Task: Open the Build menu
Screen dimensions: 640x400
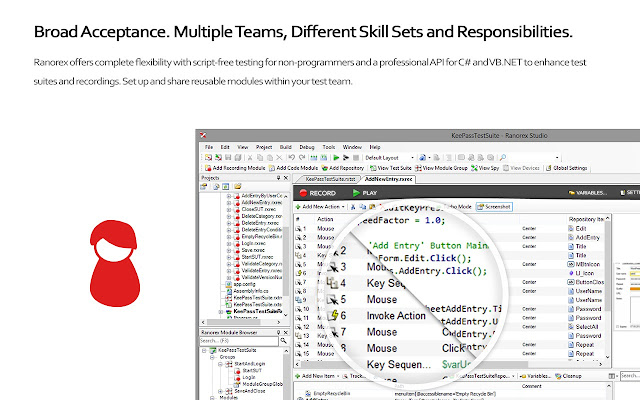Action: click(285, 147)
